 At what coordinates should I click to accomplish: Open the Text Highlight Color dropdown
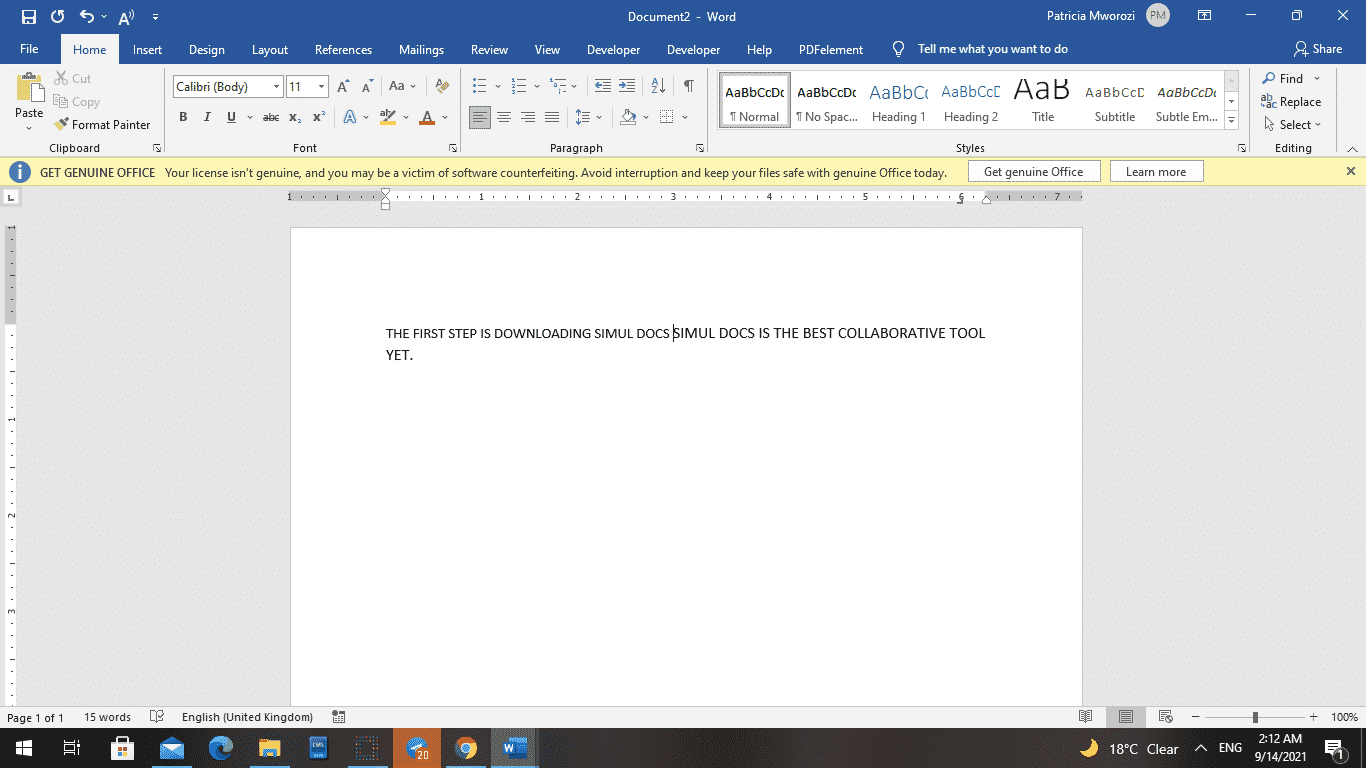point(405,117)
